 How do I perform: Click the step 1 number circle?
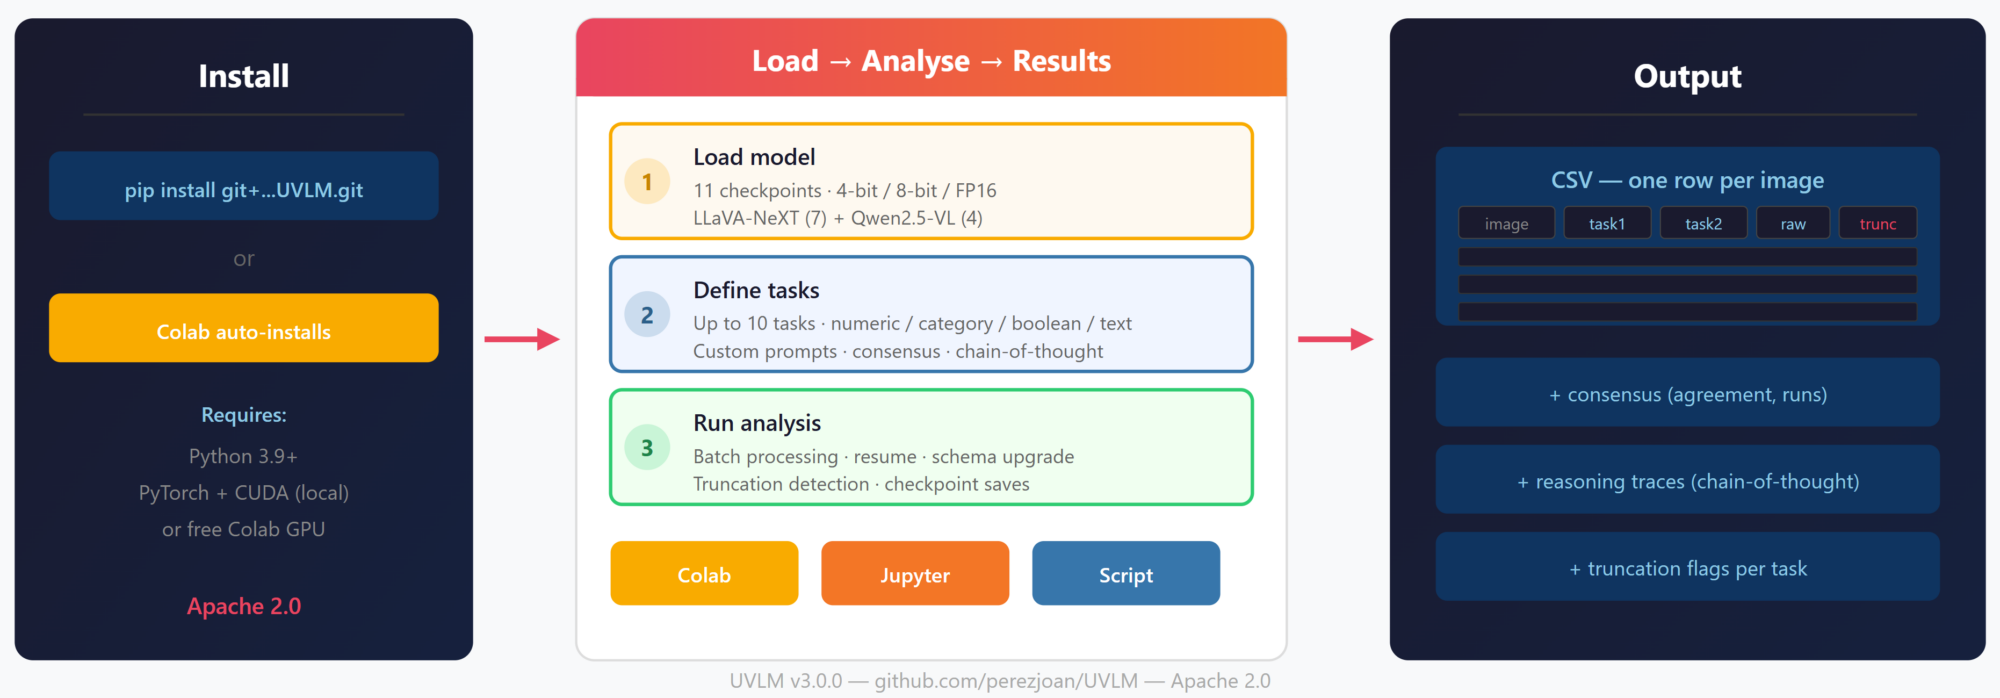coord(647,182)
